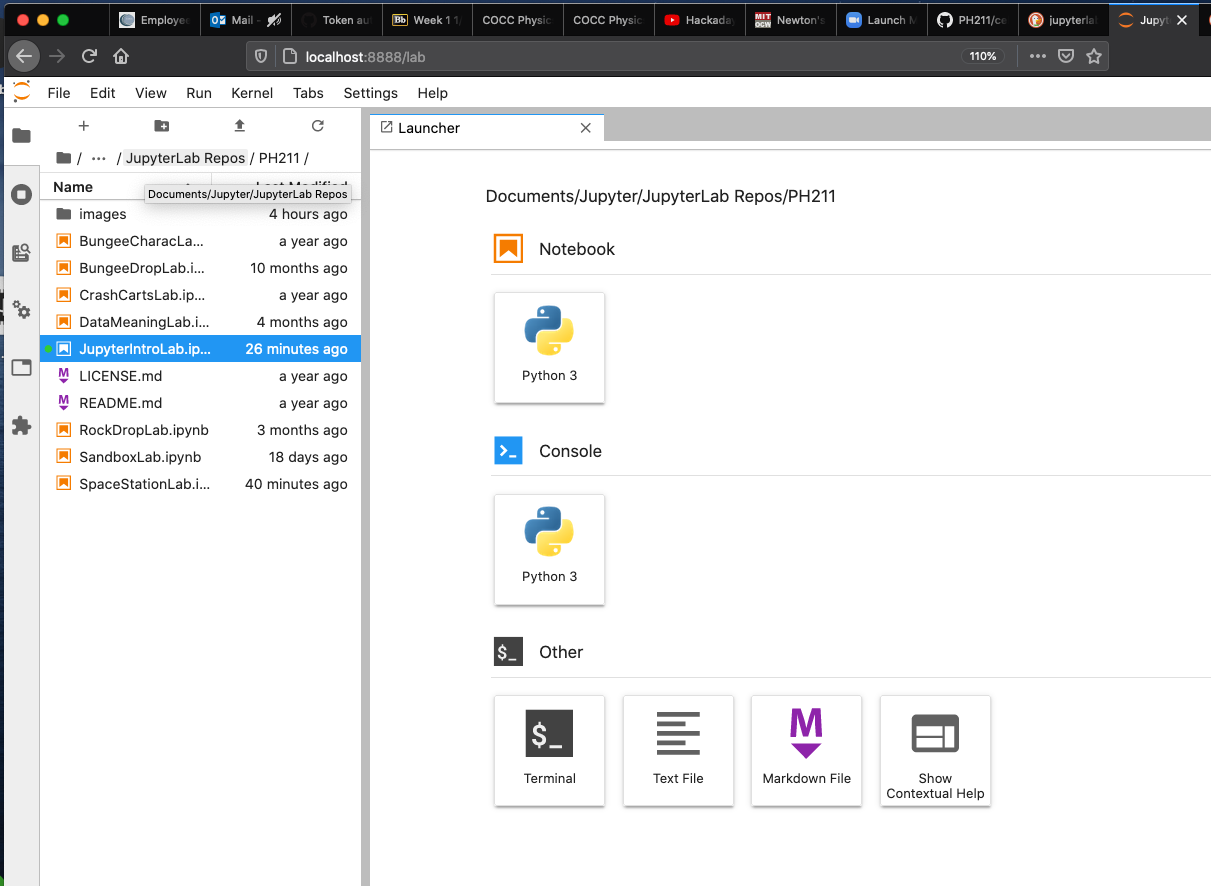The width and height of the screenshot is (1211, 886).
Task: Open the Running Terminals and Kernels sidebar
Action: [x=21, y=194]
